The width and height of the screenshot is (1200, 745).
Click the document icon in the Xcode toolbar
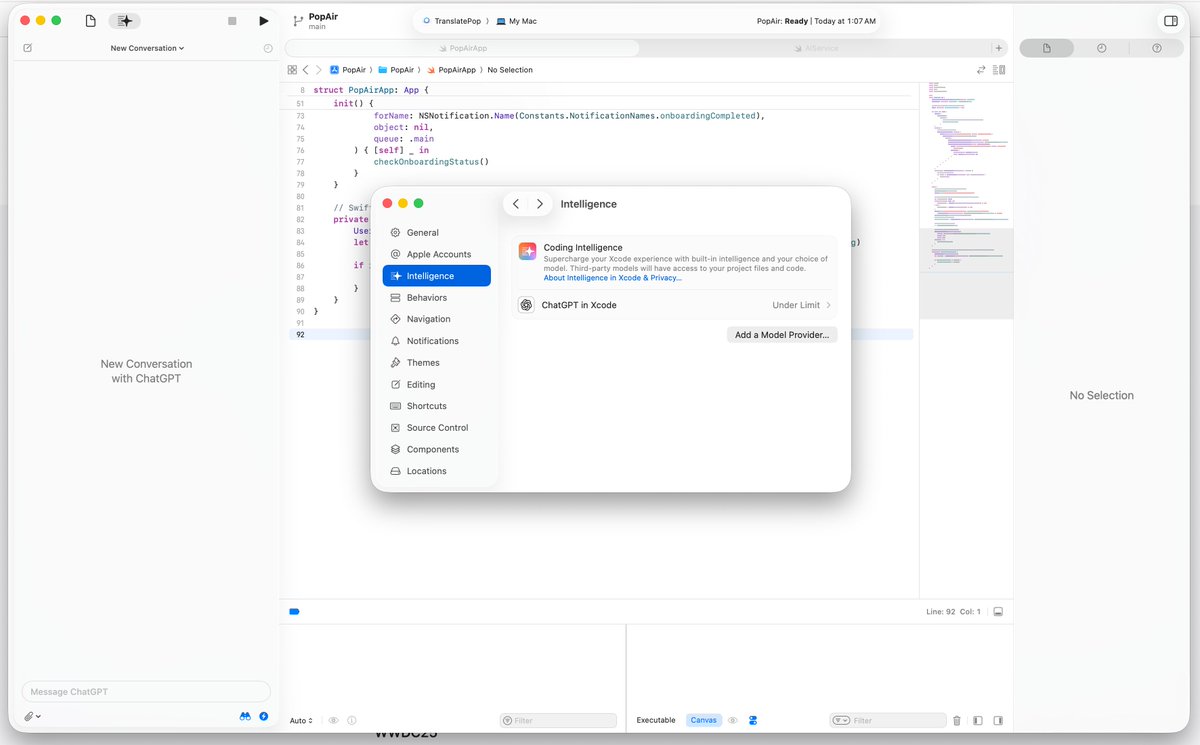91,21
